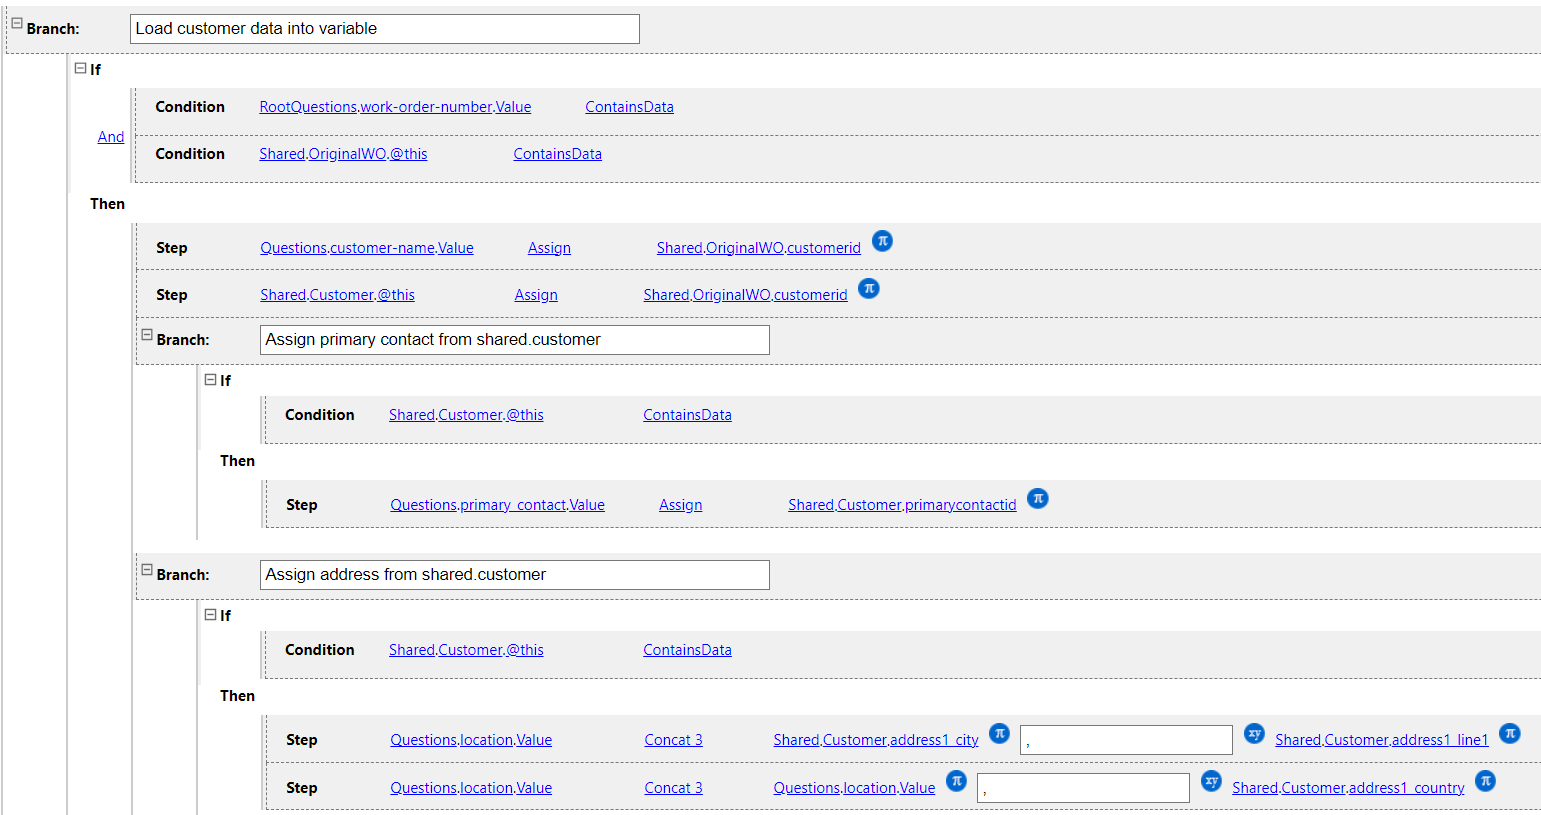Click pi icon after Shared.Customer.address1_city
Image resolution: width=1541 pixels, height=815 pixels.
(x=999, y=733)
